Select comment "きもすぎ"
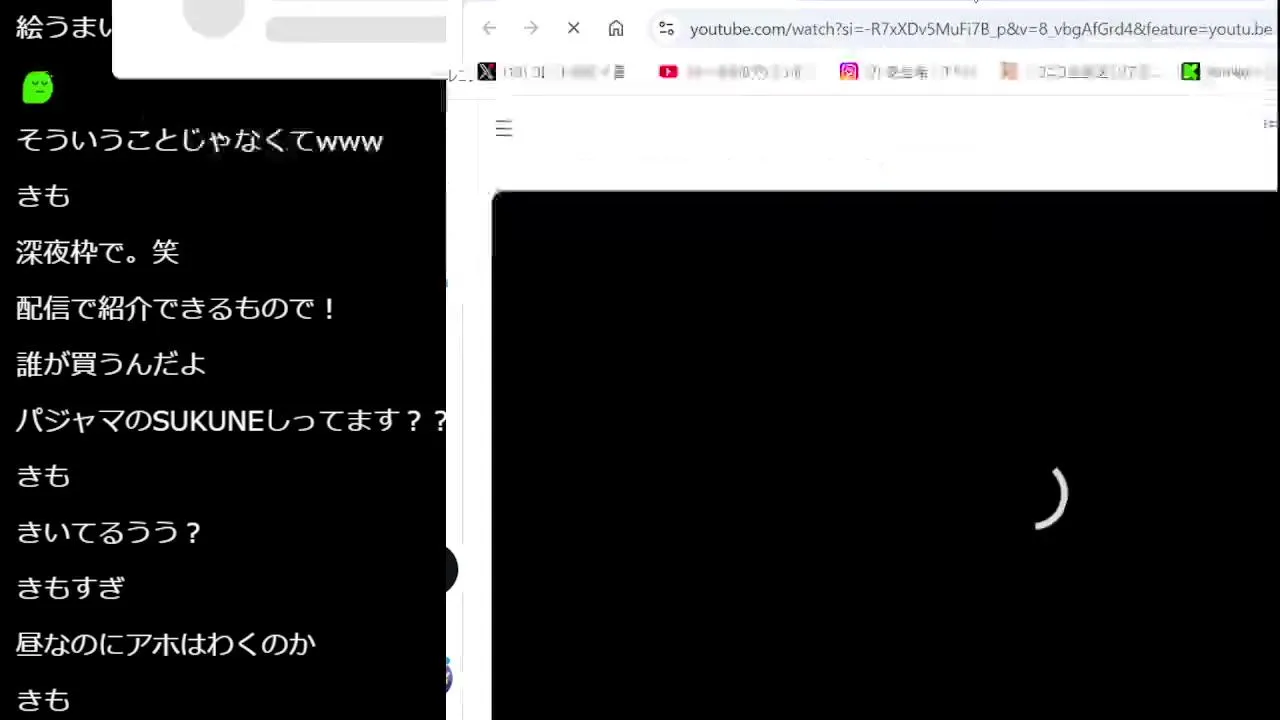The image size is (1280, 720). coord(70,588)
